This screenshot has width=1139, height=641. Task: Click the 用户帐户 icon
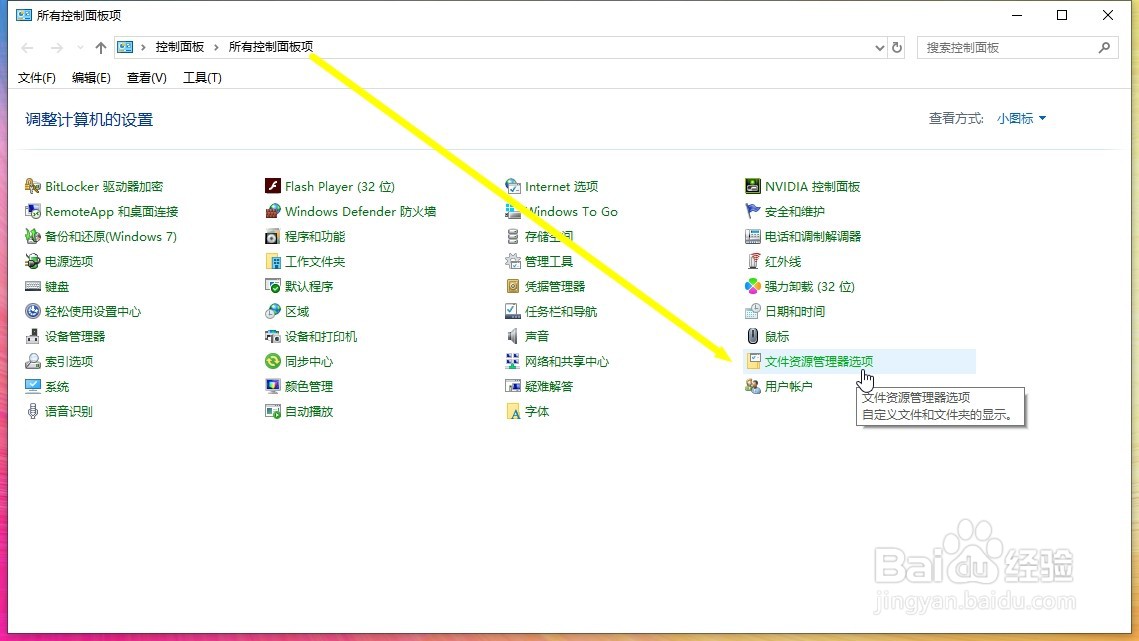(753, 386)
